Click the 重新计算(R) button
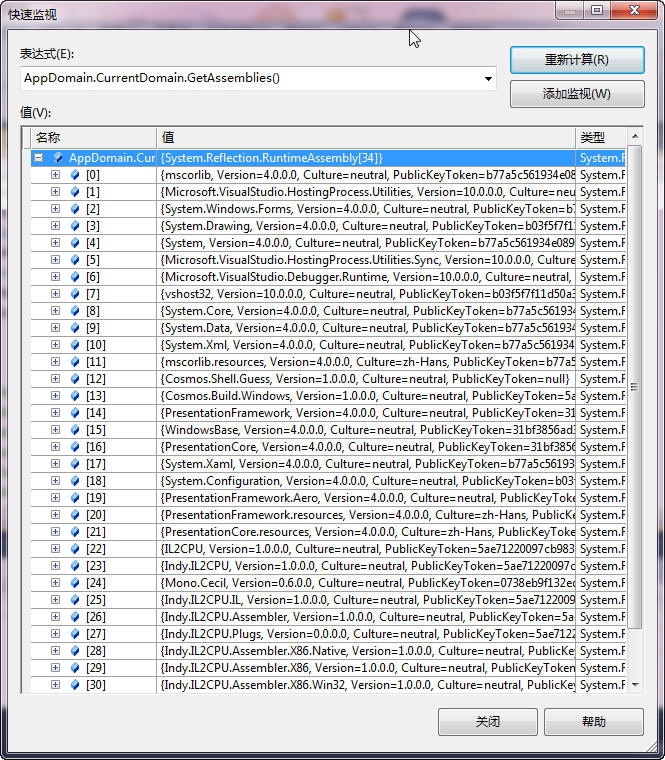This screenshot has height=760, width=665. (x=577, y=60)
